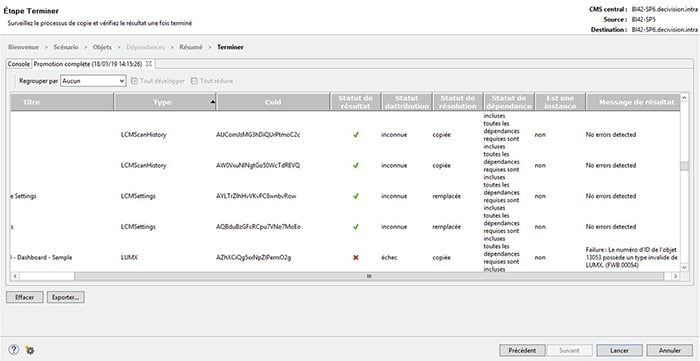Click the vertical scrollbar thumb

(x=685, y=166)
